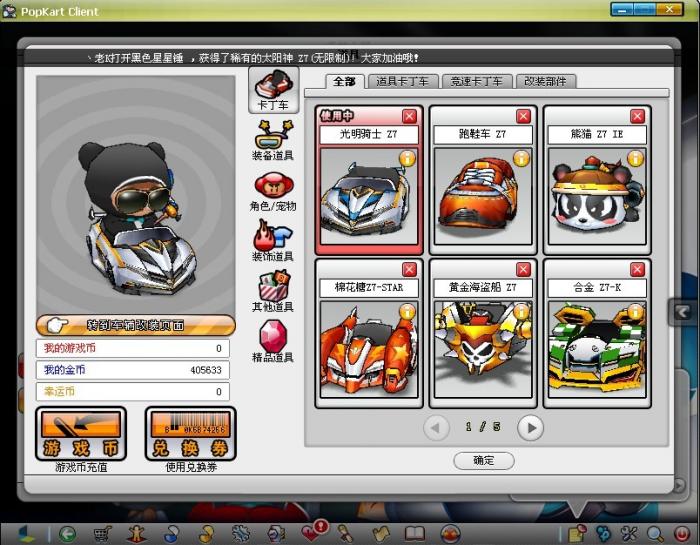Select the 跑鞋车 Z7 kart thumbnail

click(x=483, y=196)
